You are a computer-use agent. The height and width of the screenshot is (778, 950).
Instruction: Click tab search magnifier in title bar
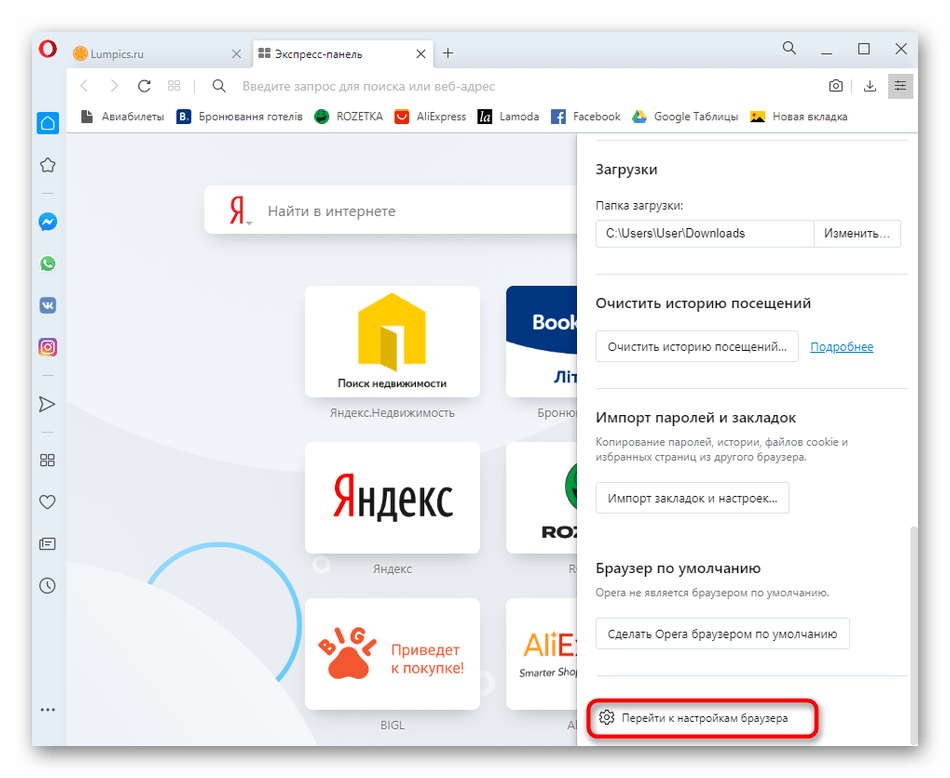789,48
